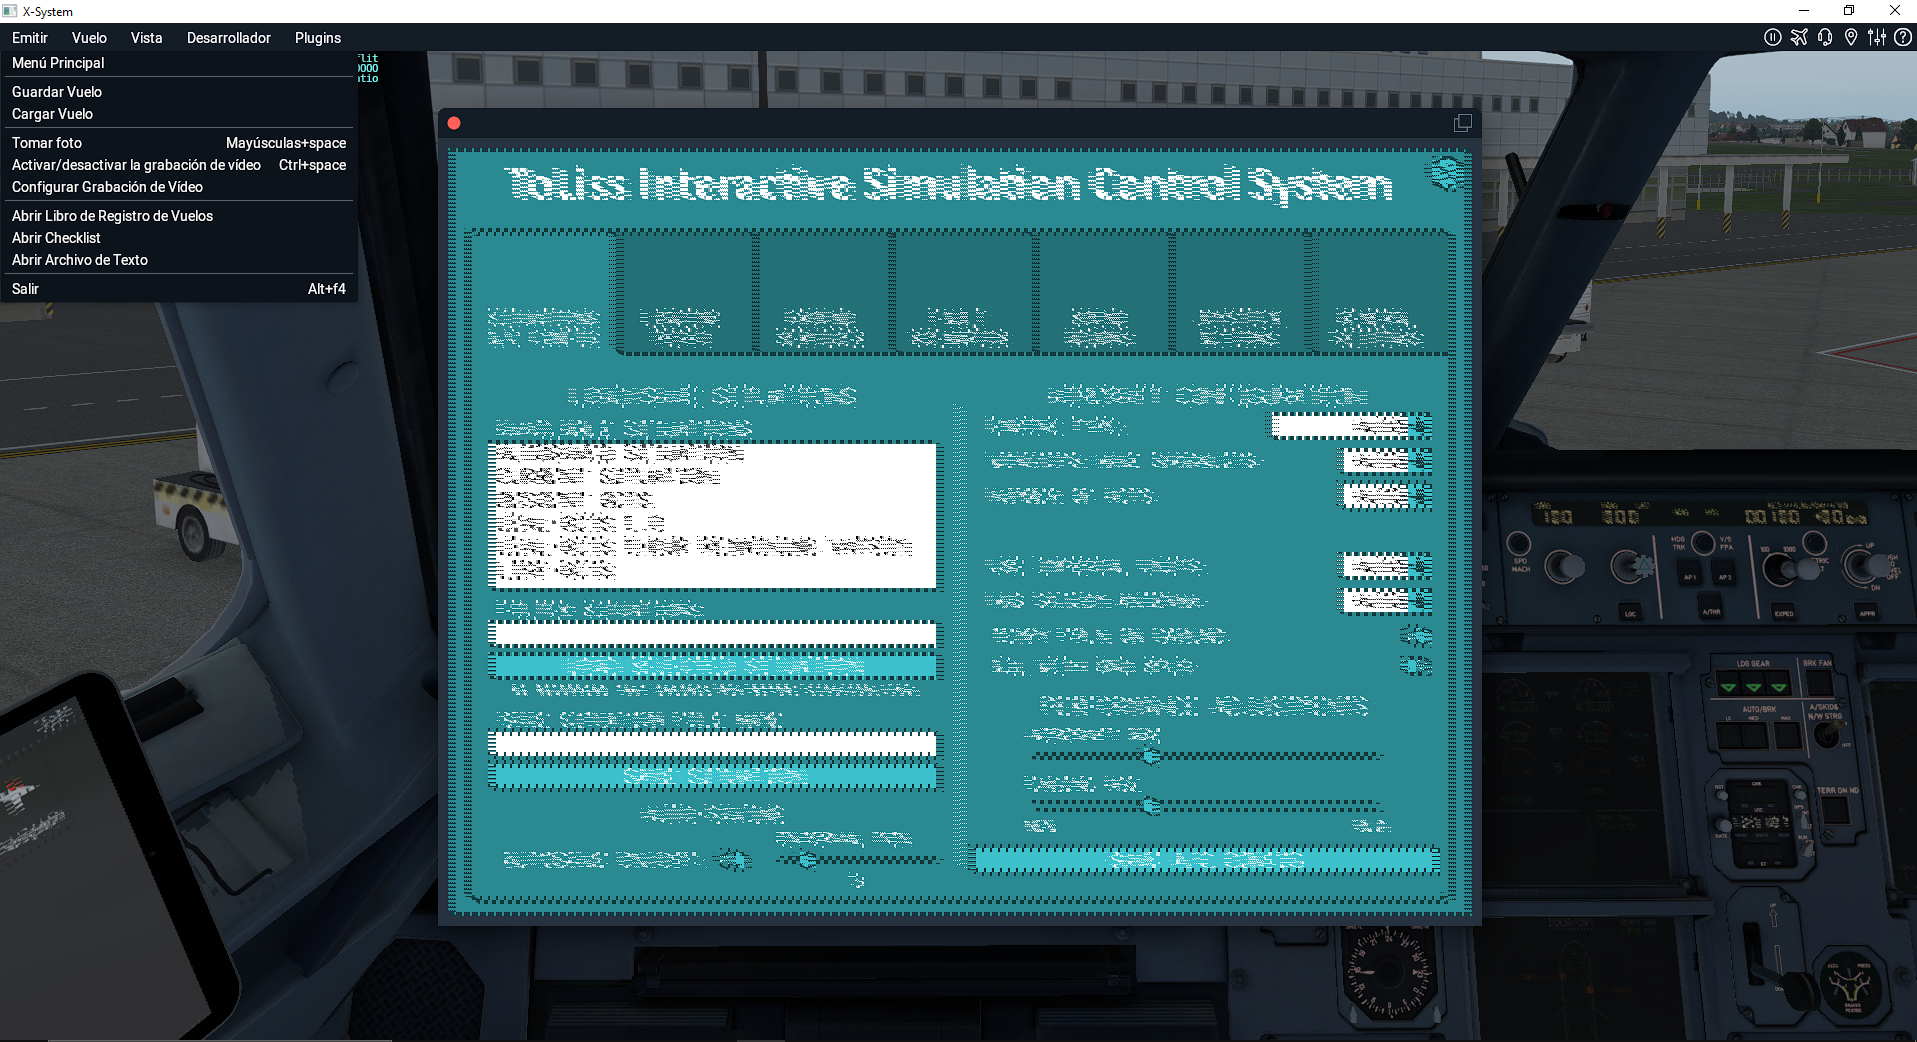
Task: Choose Abrir Libro de Registro de Vuelos
Action: click(179, 216)
